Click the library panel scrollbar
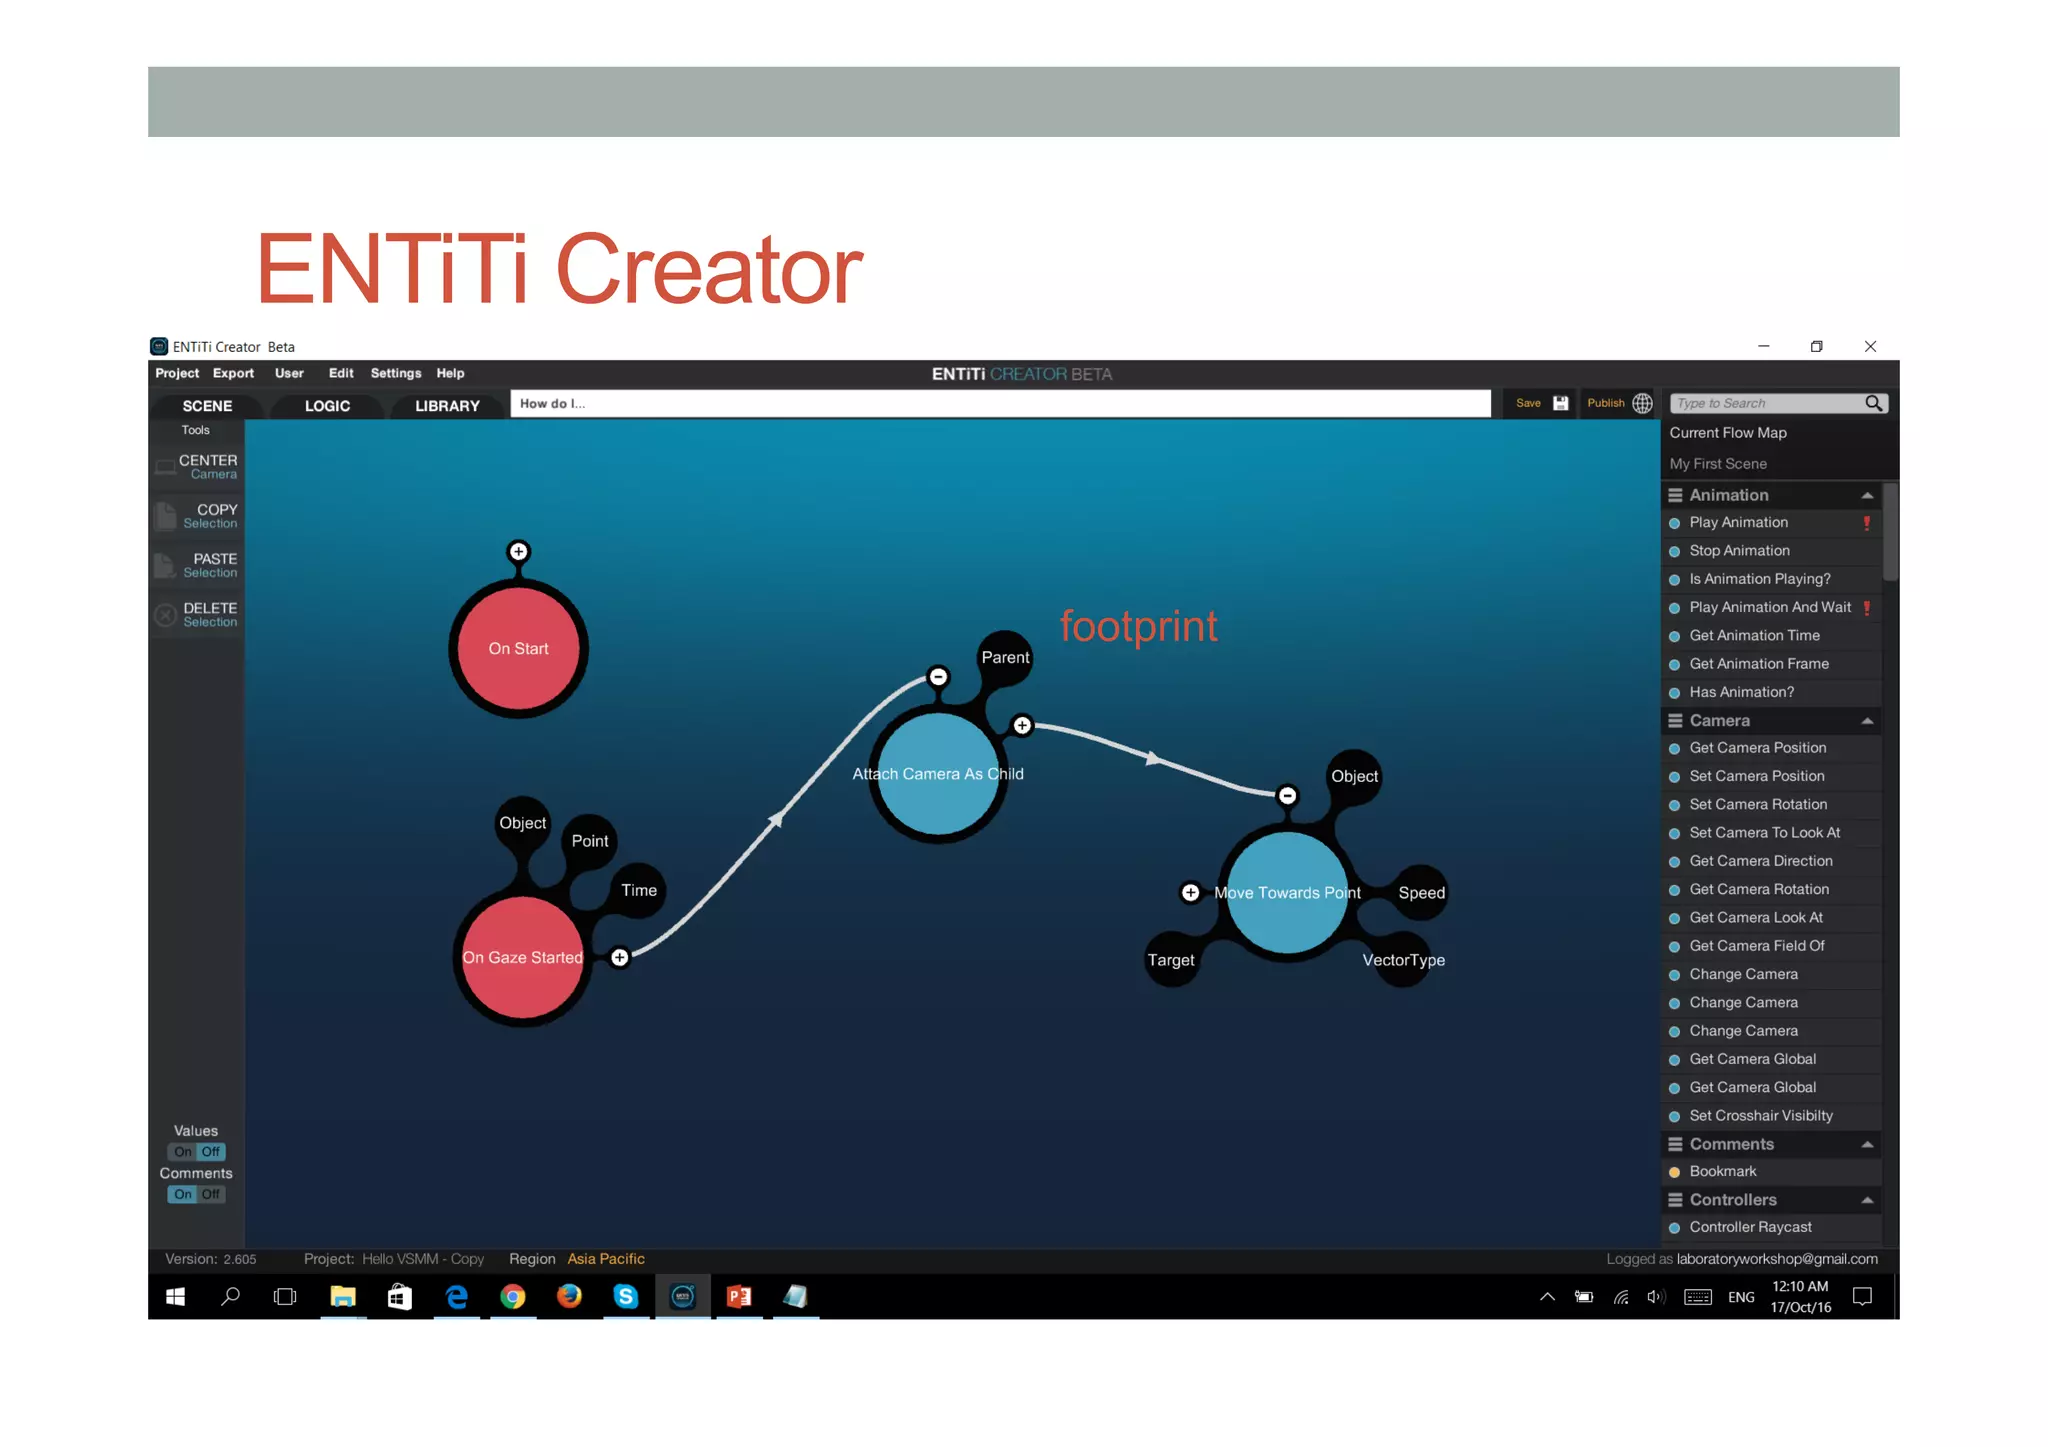Viewport: 2048px width, 1447px height. pos(1890,532)
